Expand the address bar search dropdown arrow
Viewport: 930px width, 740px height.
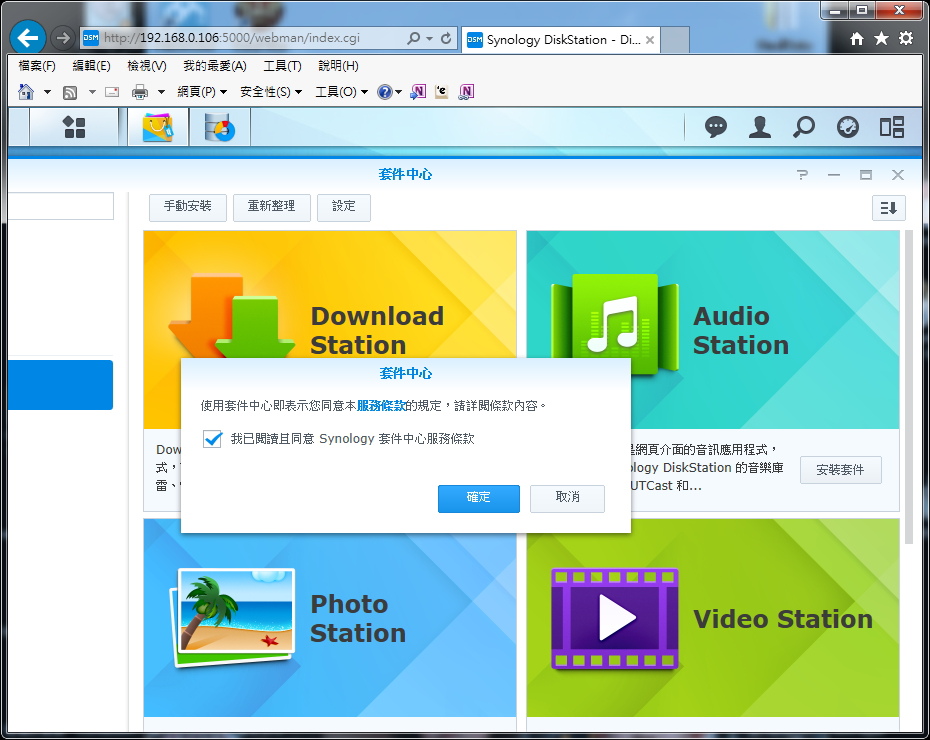(x=429, y=39)
